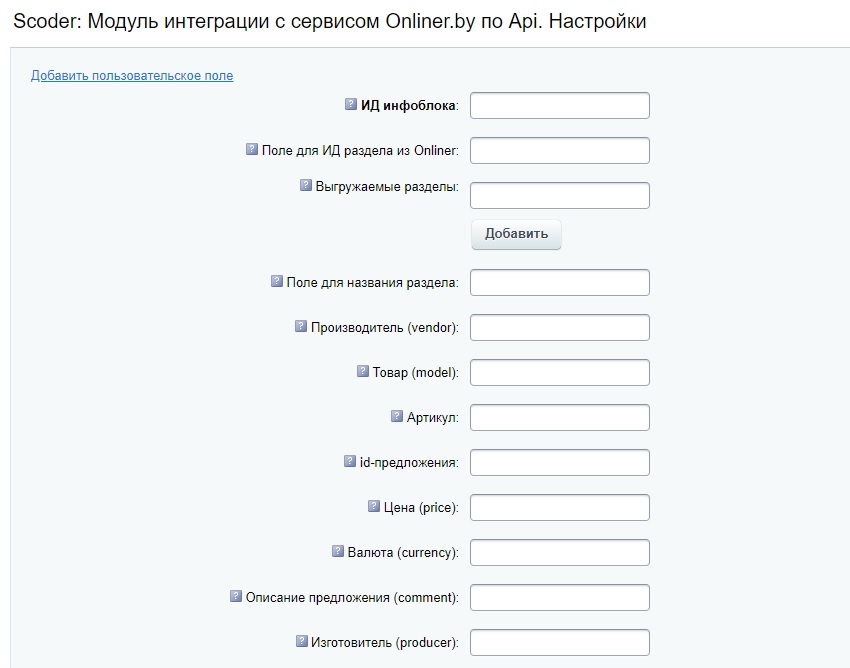Click the Изготовитель (producer) text field

[559, 642]
